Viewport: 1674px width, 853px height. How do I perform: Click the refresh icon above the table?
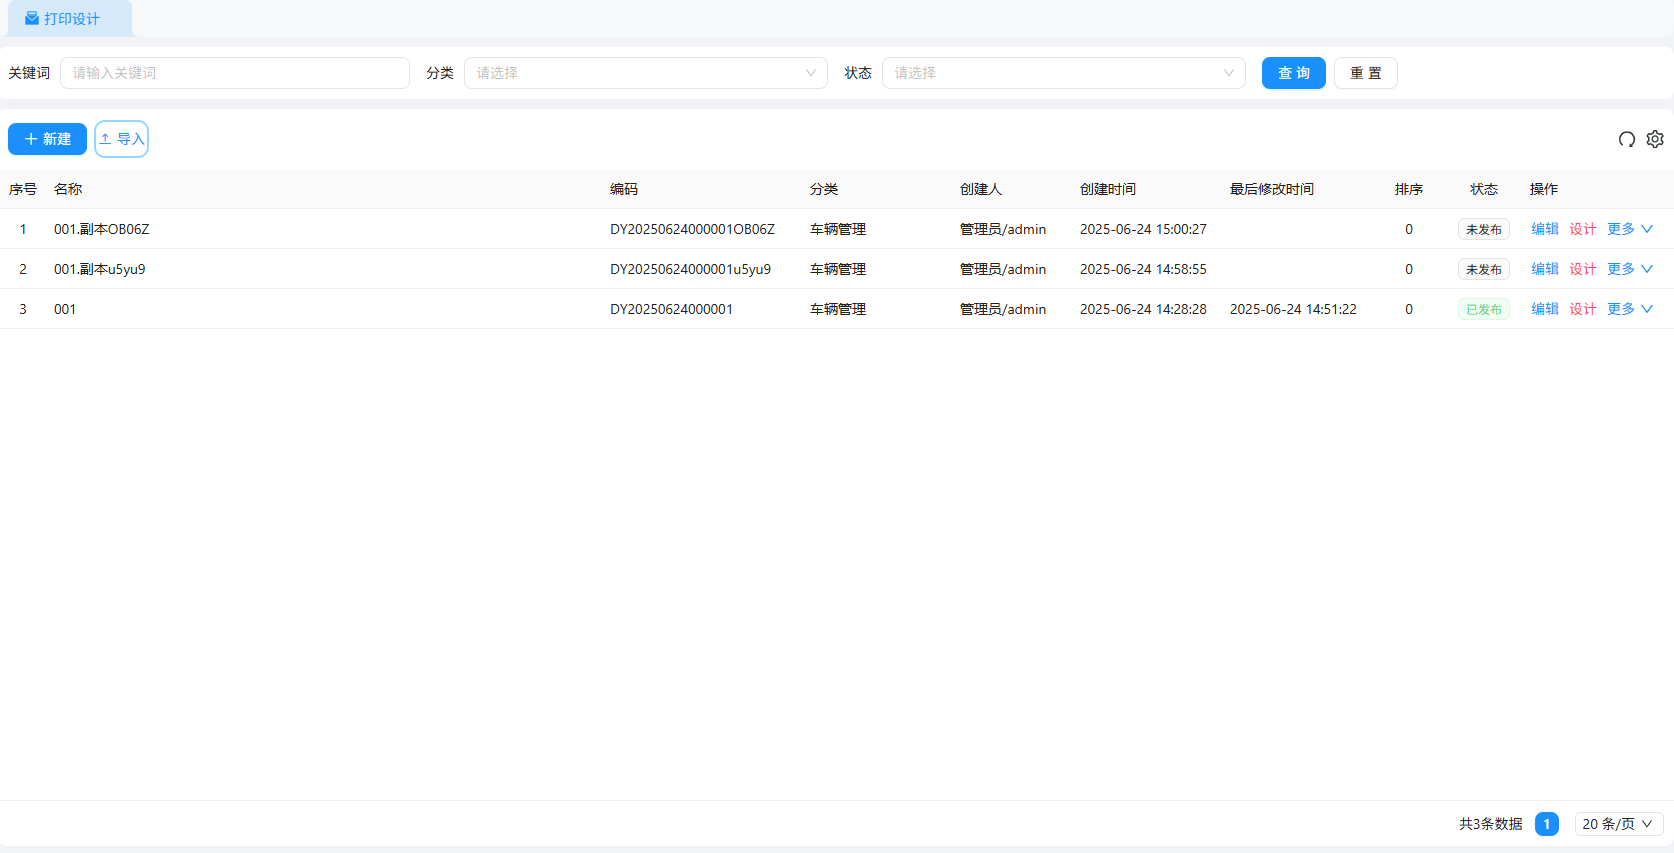1626,139
